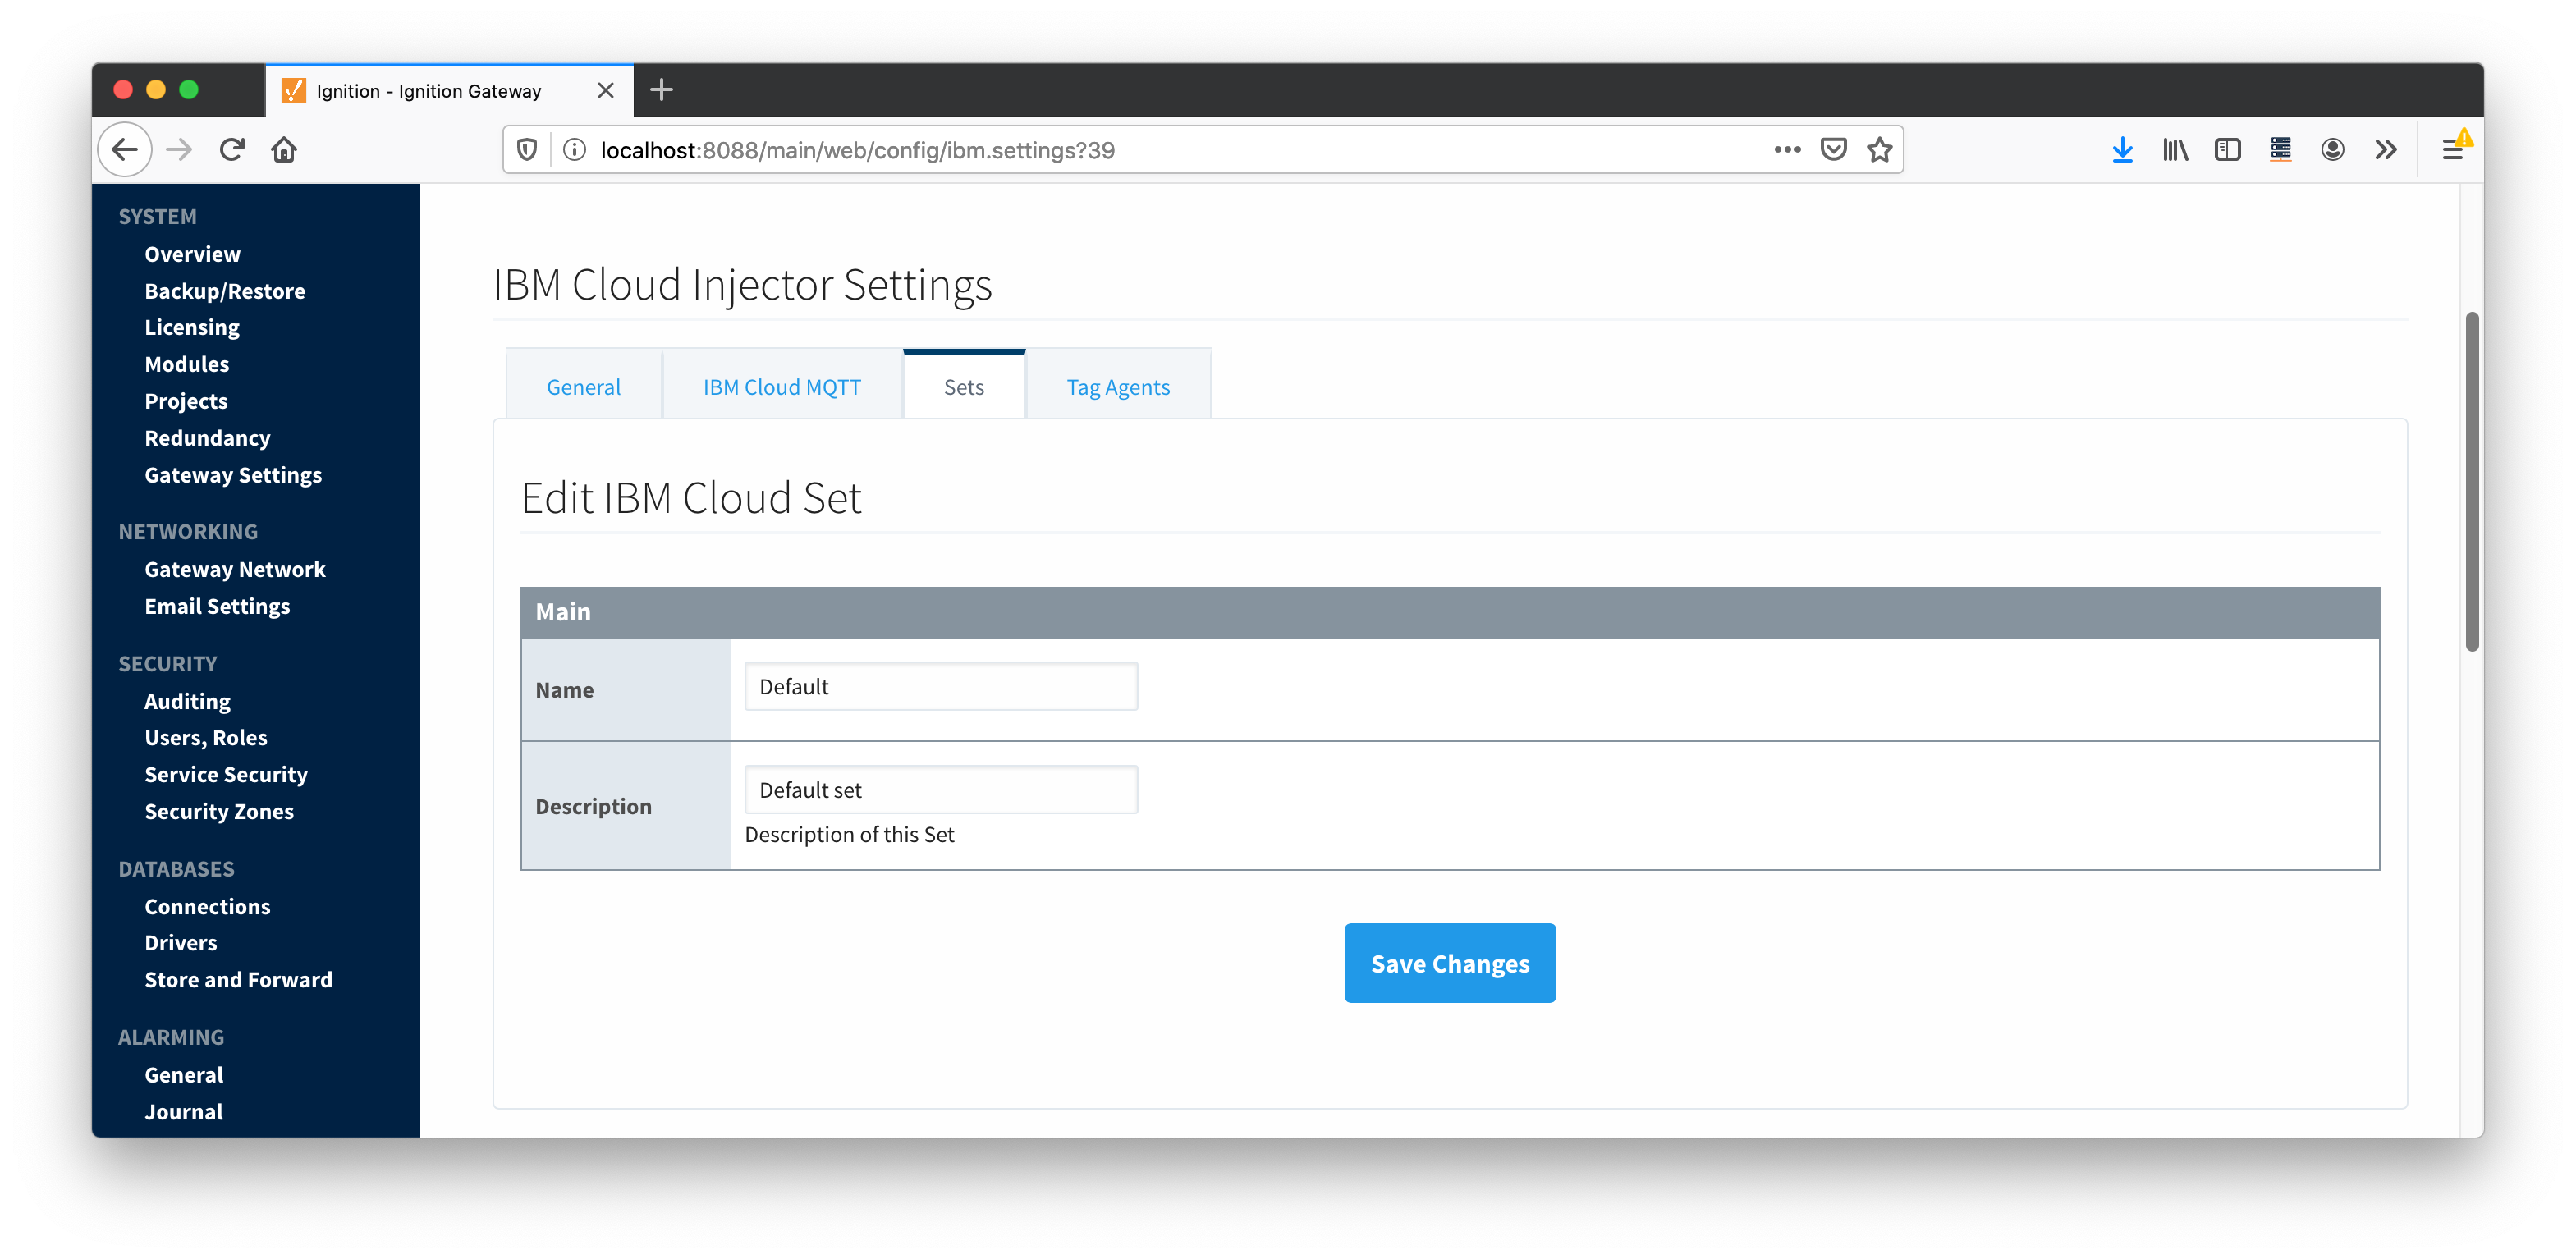Navigate to Projects in sidebar

tap(186, 401)
